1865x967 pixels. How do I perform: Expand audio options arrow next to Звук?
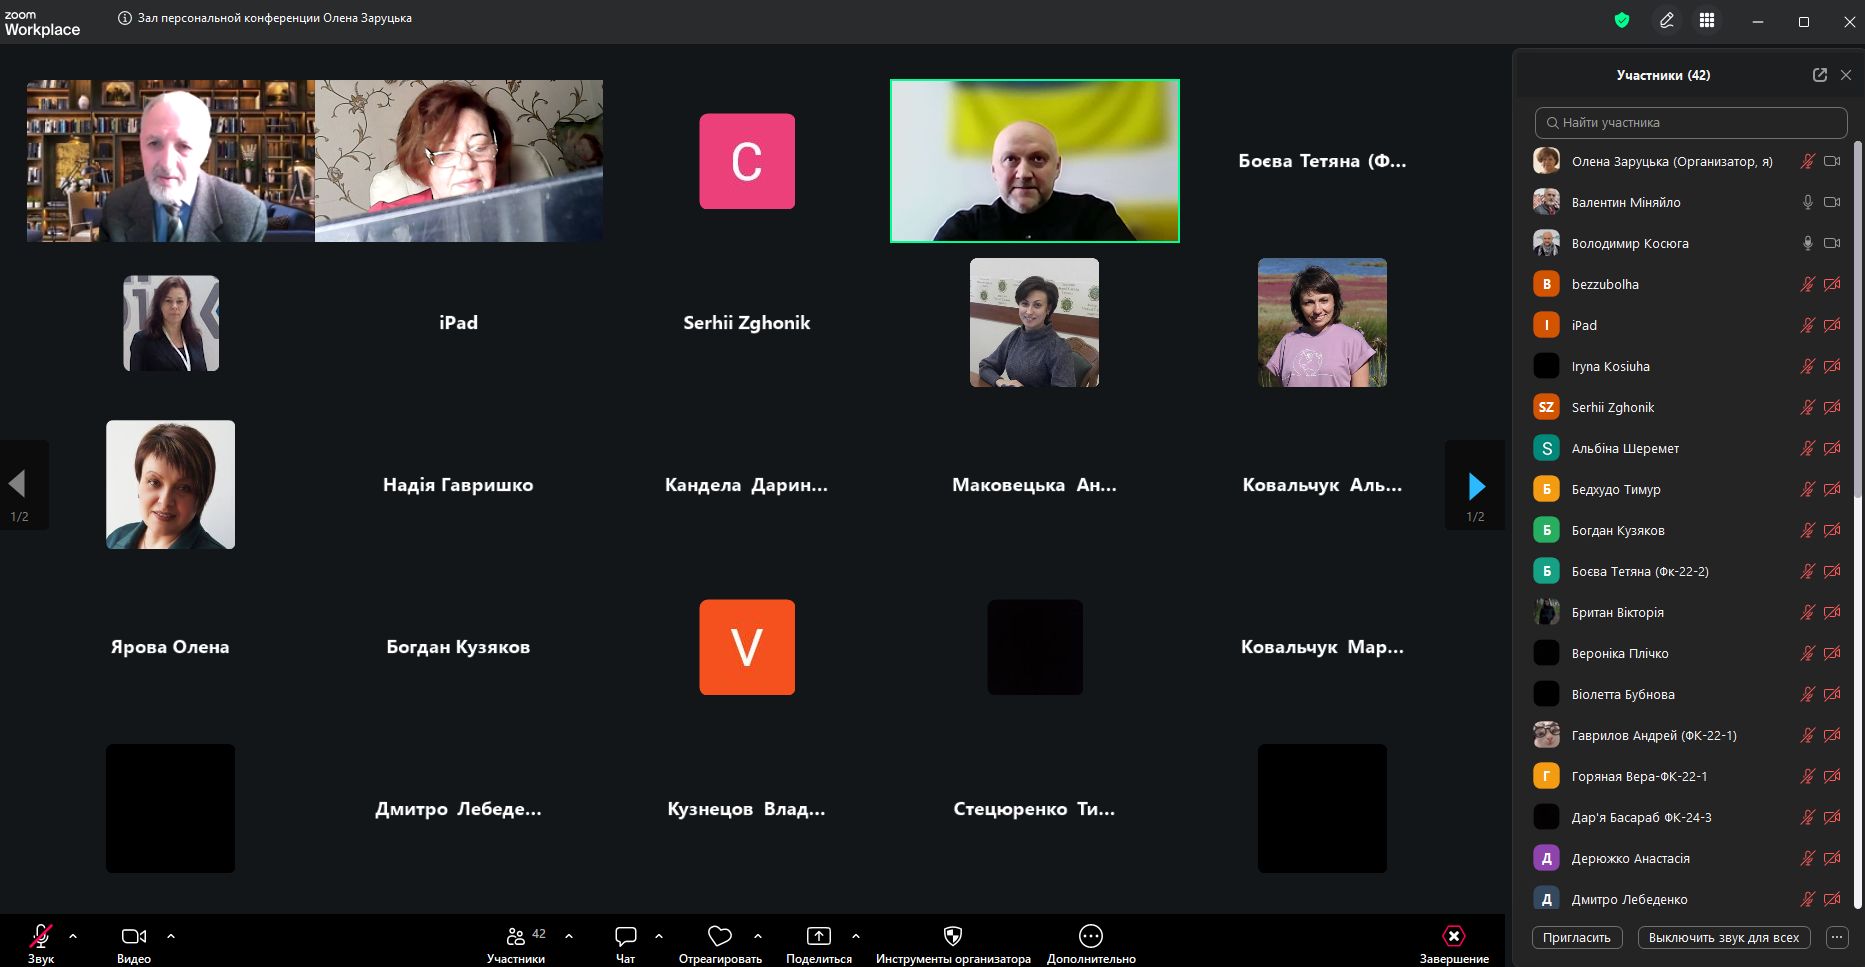tap(73, 936)
